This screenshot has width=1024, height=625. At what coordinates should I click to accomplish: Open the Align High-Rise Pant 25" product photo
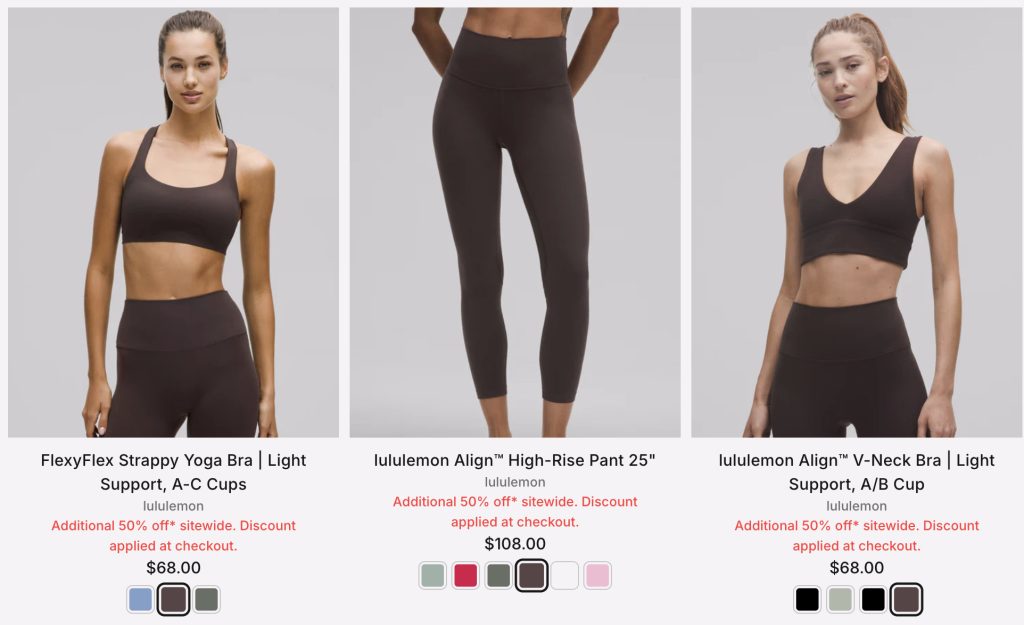pyautogui.click(x=515, y=222)
